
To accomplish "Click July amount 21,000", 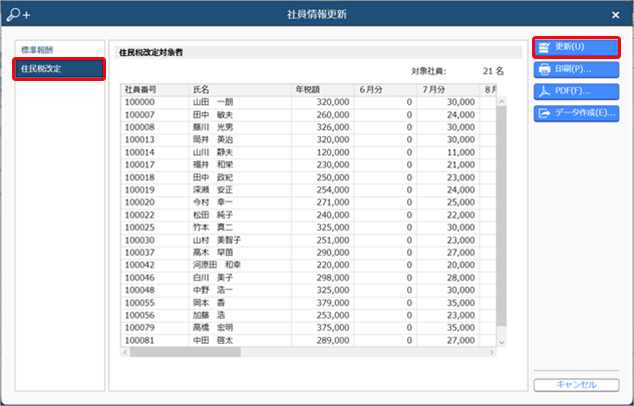I will (461, 165).
